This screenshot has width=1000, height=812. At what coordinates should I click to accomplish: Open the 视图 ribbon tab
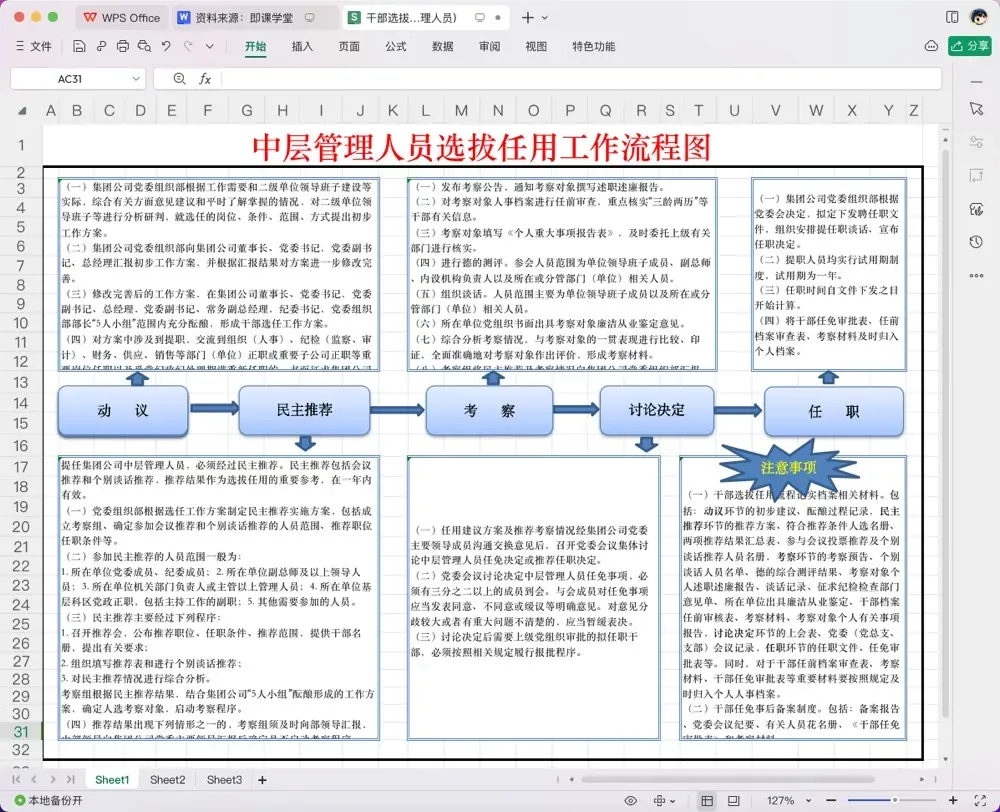point(536,46)
